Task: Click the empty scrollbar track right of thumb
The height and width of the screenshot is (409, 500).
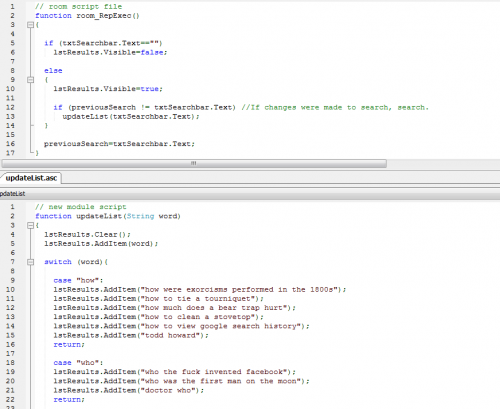Action: tap(443, 163)
